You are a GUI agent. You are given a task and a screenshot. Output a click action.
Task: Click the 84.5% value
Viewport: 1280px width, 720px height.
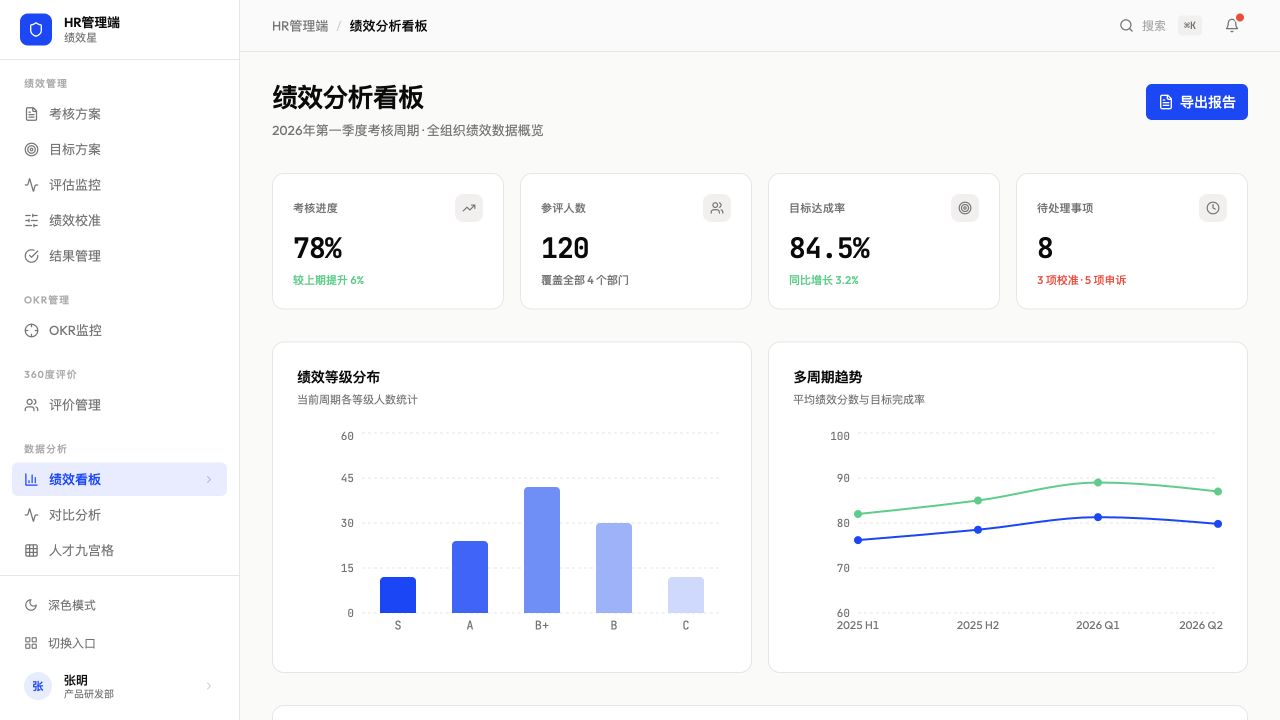pyautogui.click(x=829, y=248)
